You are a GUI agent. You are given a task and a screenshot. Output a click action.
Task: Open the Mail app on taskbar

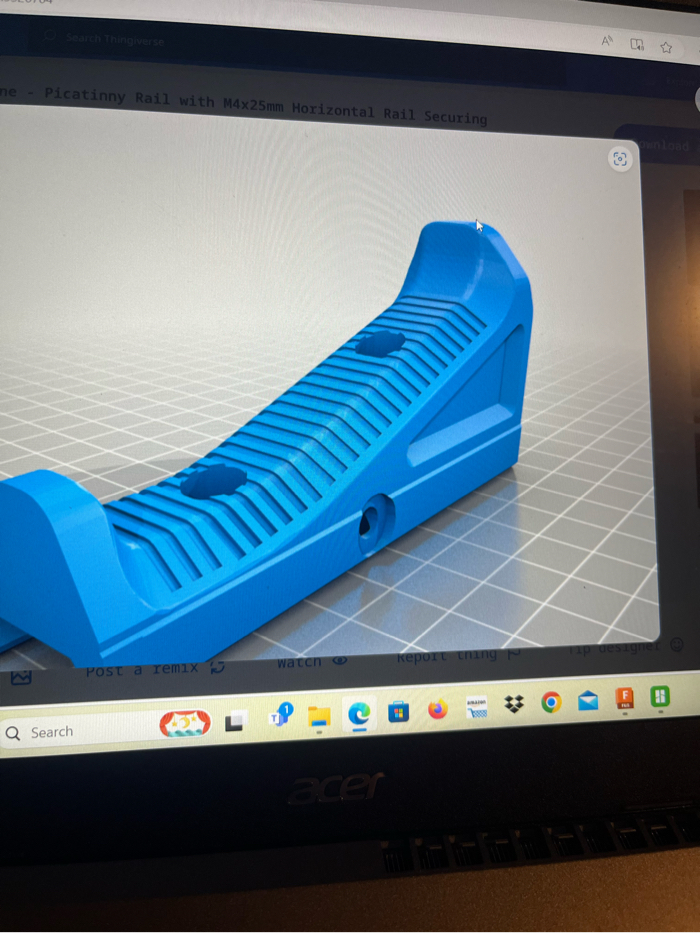coord(588,701)
